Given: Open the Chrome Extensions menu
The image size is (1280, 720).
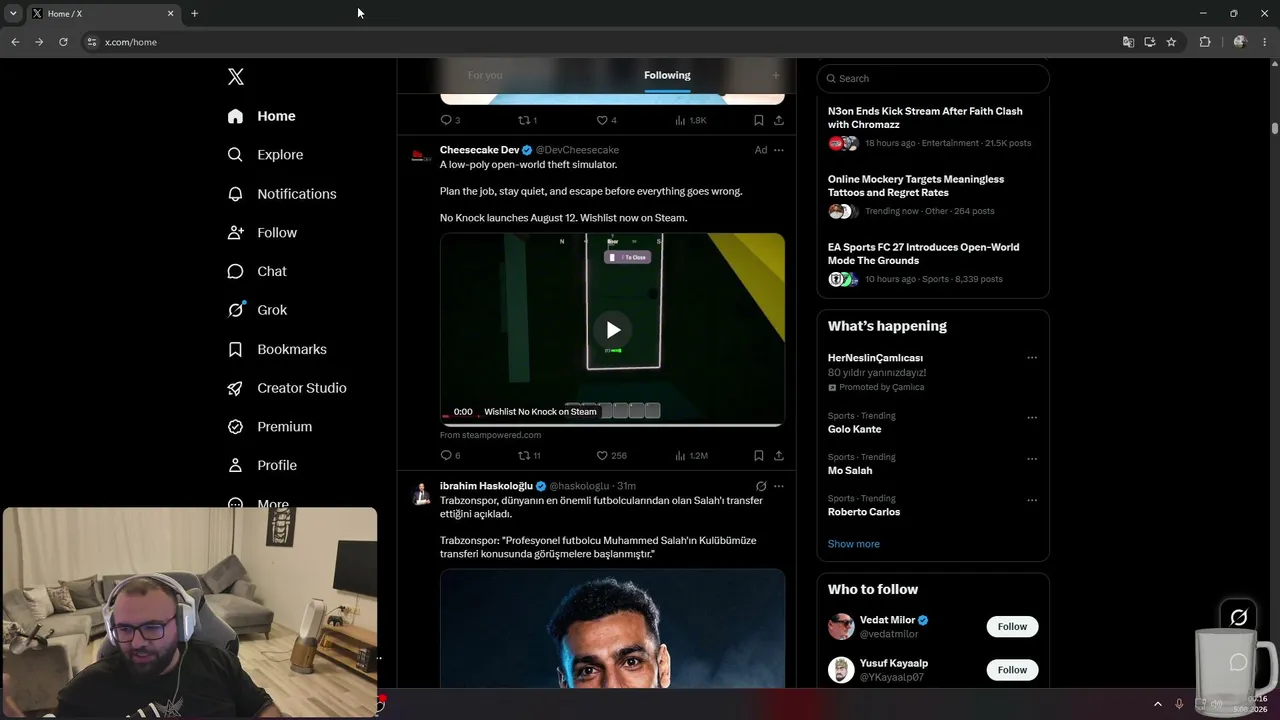Looking at the screenshot, I should coord(1205,42).
